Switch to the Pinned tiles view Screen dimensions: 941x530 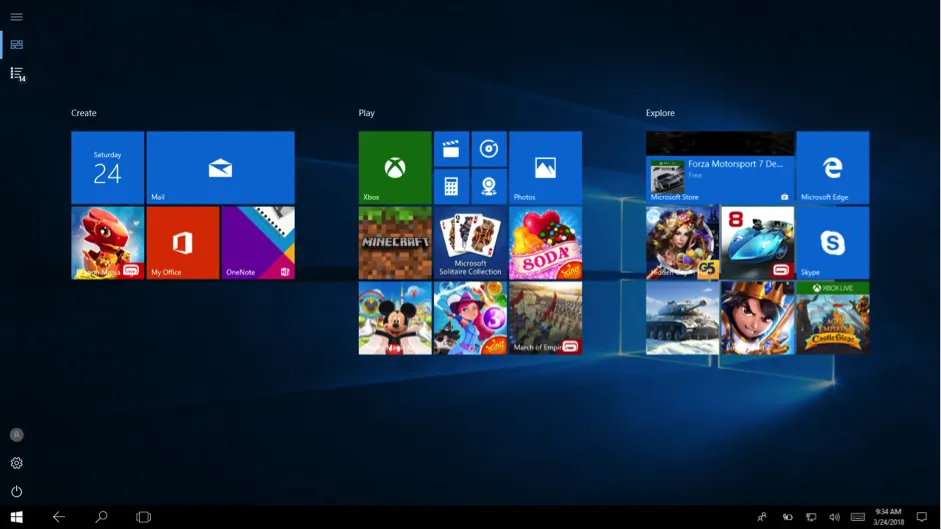pos(16,45)
